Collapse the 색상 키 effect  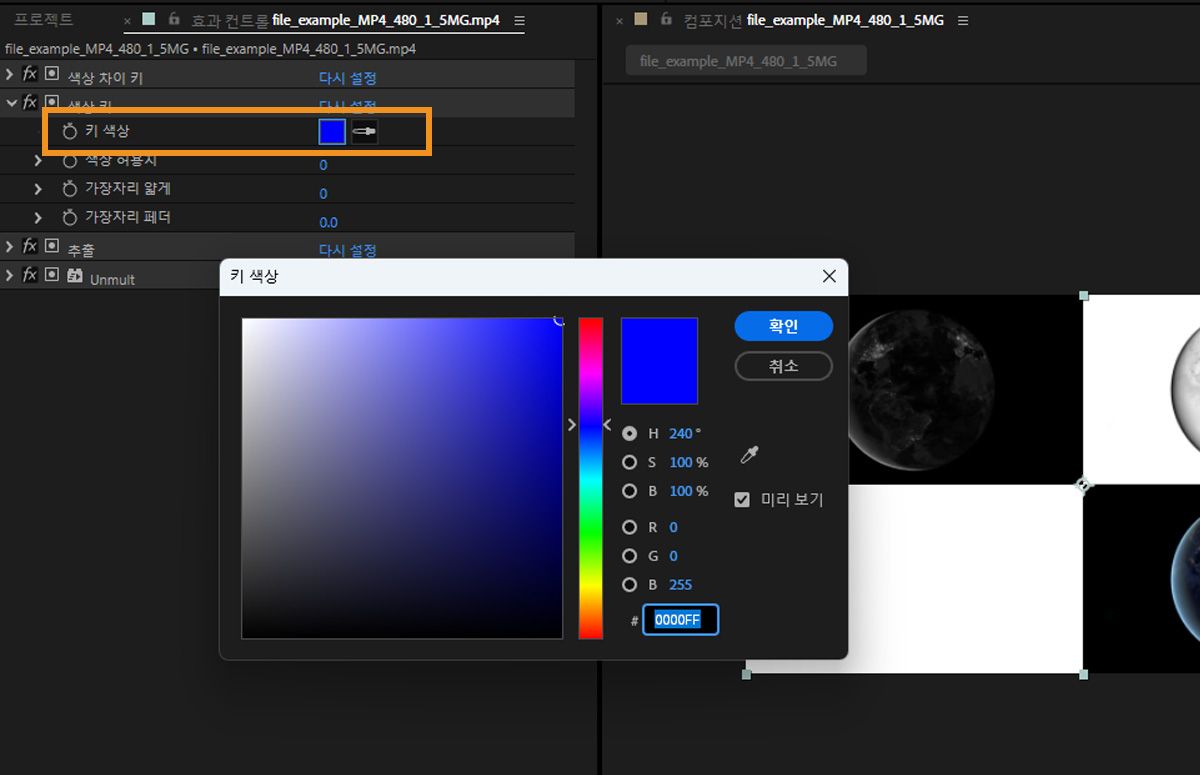coord(11,102)
